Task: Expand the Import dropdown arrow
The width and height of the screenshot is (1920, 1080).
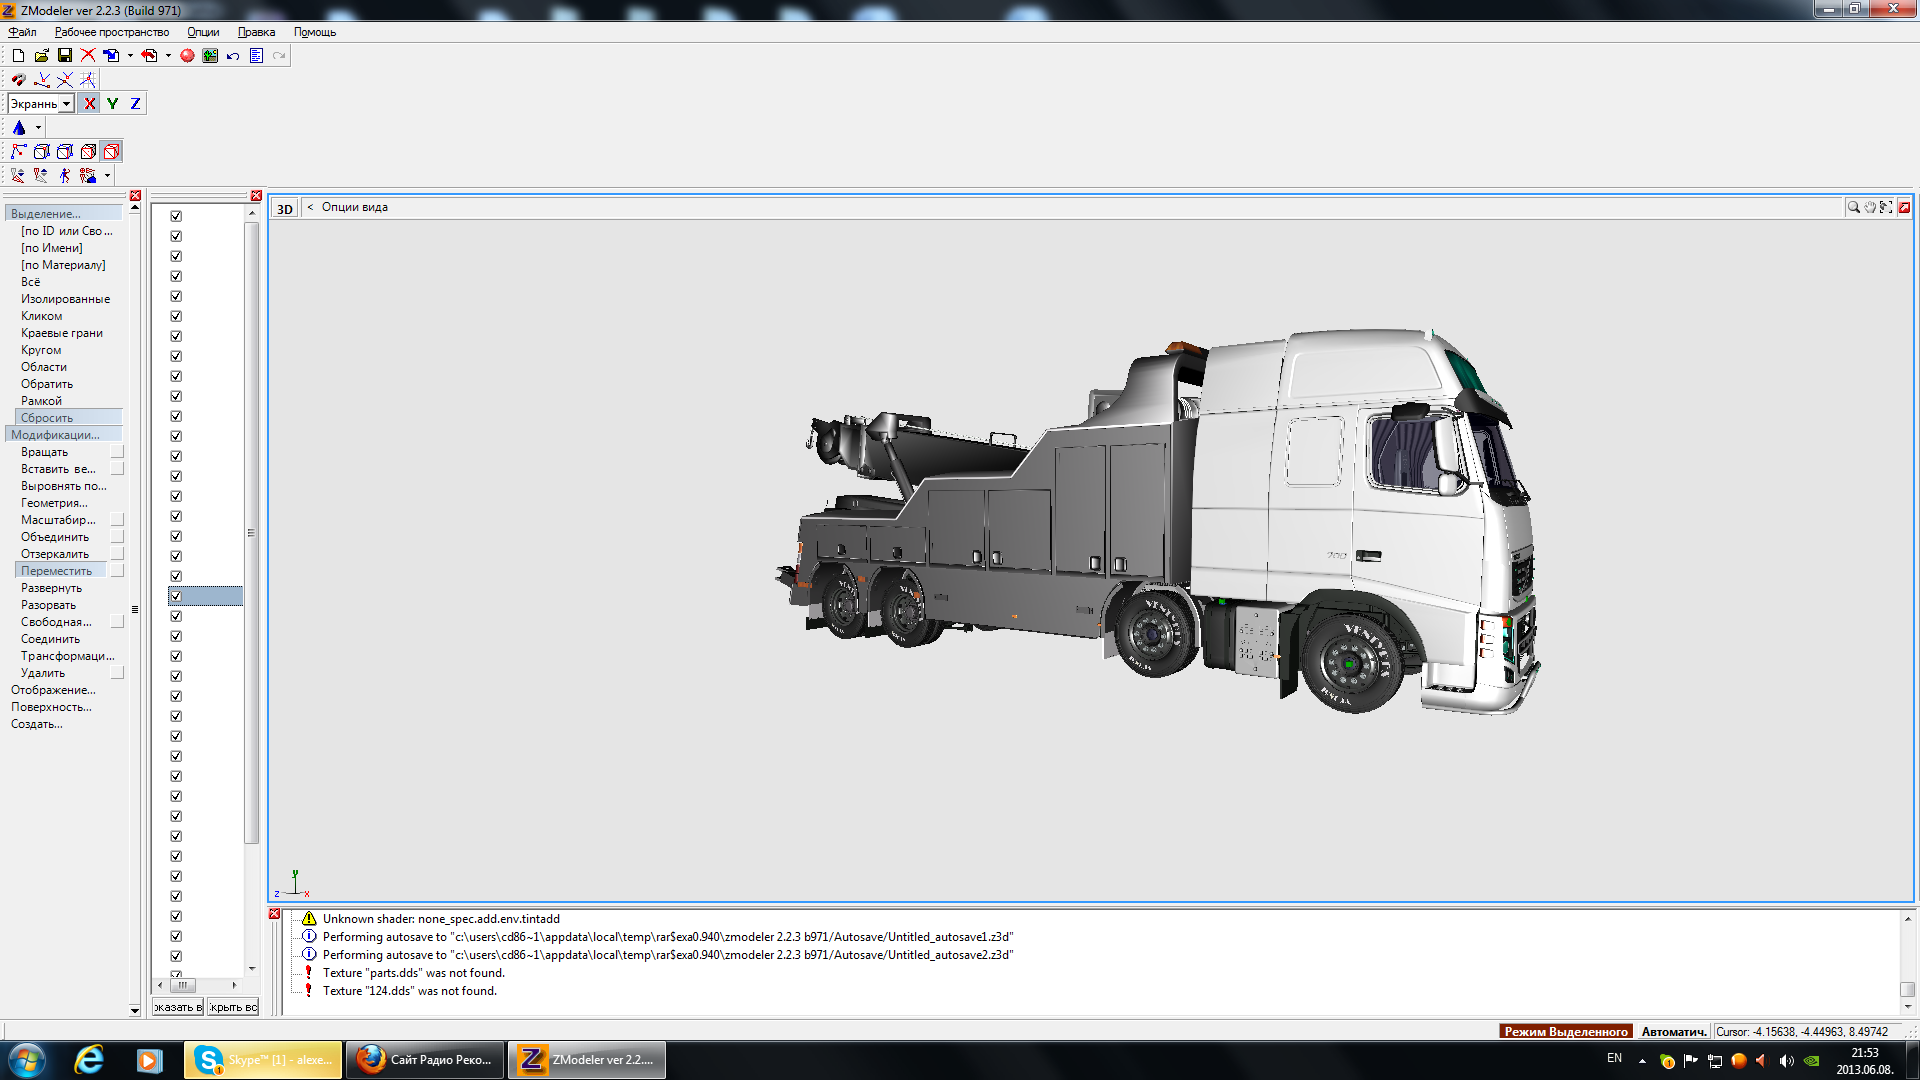Action: pos(130,56)
